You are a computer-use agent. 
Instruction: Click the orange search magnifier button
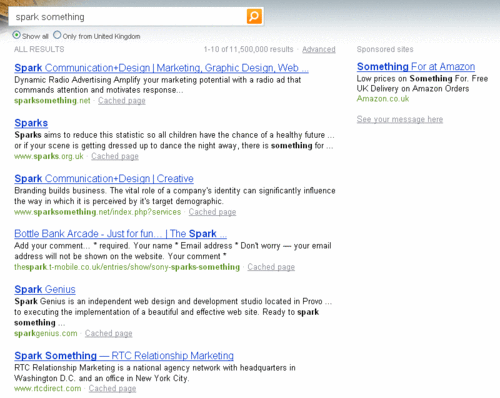pos(254,16)
